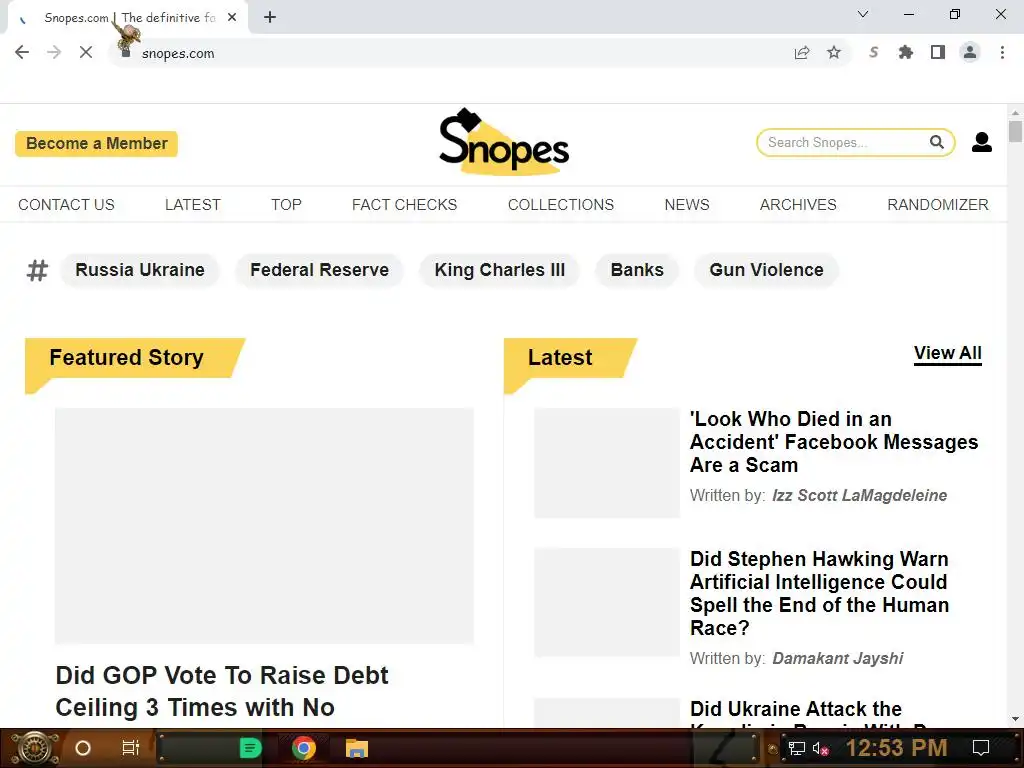Viewport: 1024px width, 768px height.
Task: Open Cortana circle on the taskbar
Action: point(83,748)
